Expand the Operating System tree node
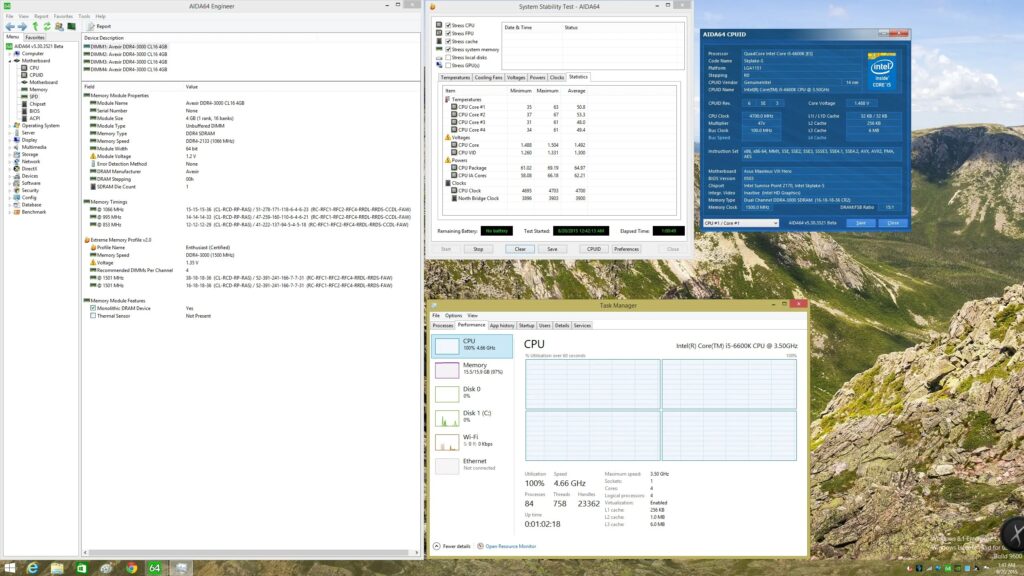This screenshot has height=576, width=1024. [x=9, y=125]
